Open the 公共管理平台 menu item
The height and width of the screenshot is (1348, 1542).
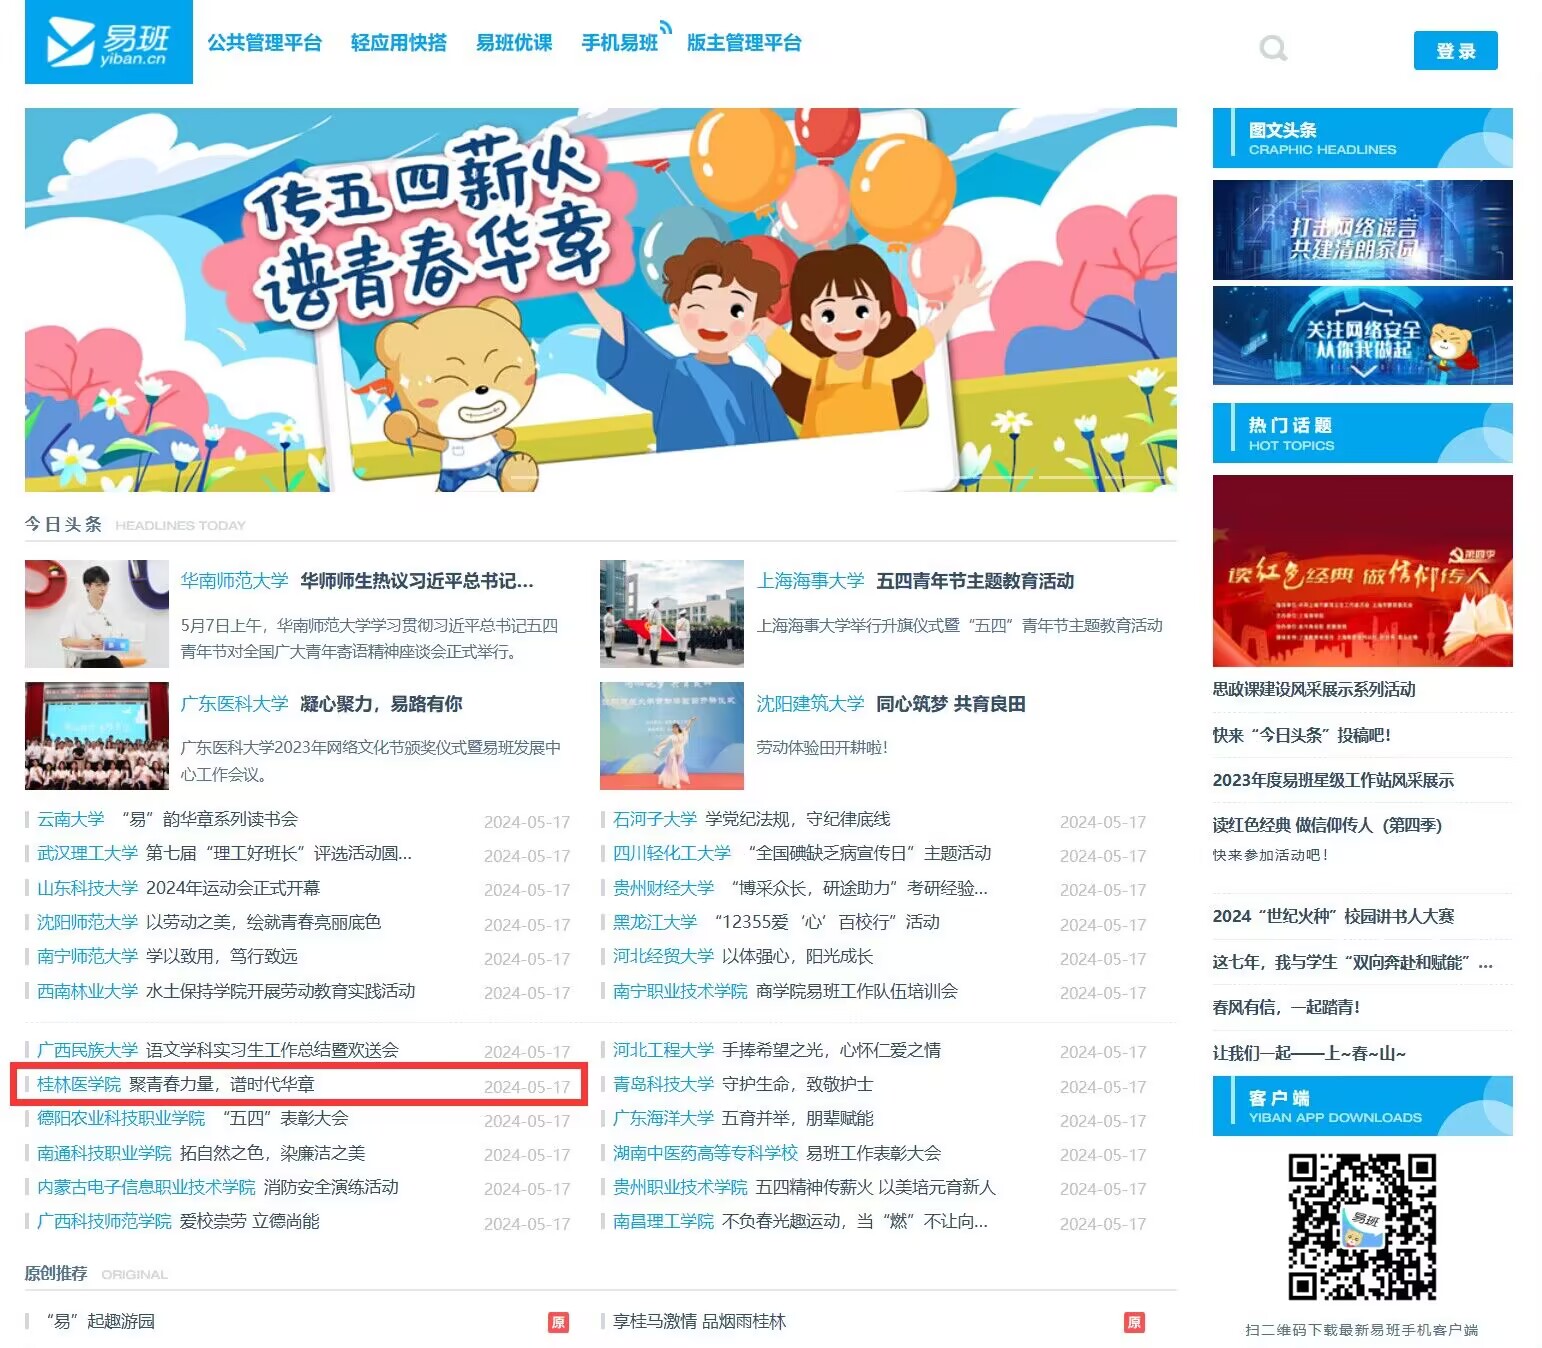(264, 43)
